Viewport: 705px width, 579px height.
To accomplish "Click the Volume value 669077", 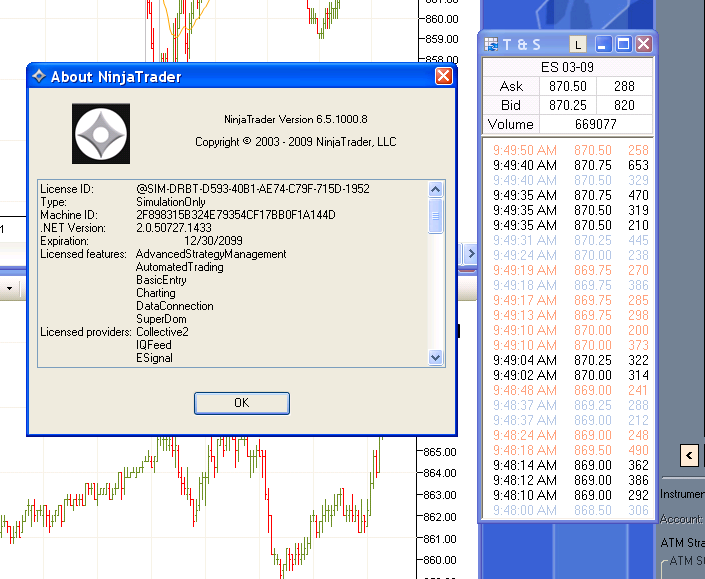I will point(596,124).
